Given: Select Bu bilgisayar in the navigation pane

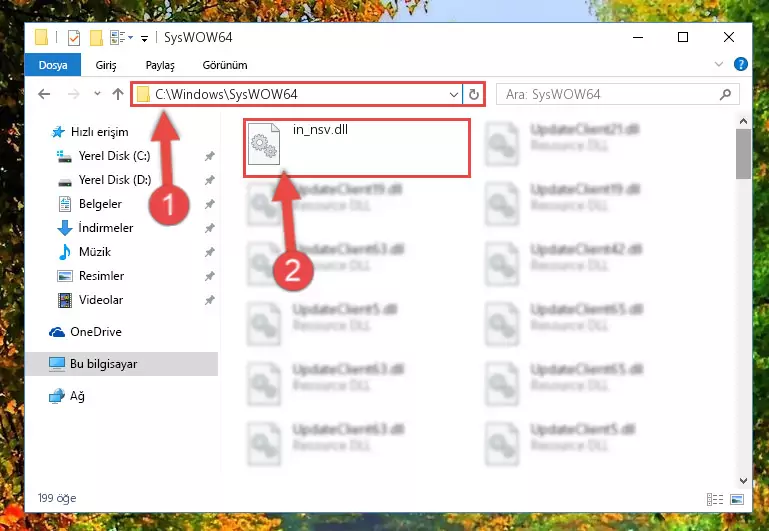Looking at the screenshot, I should (121, 364).
